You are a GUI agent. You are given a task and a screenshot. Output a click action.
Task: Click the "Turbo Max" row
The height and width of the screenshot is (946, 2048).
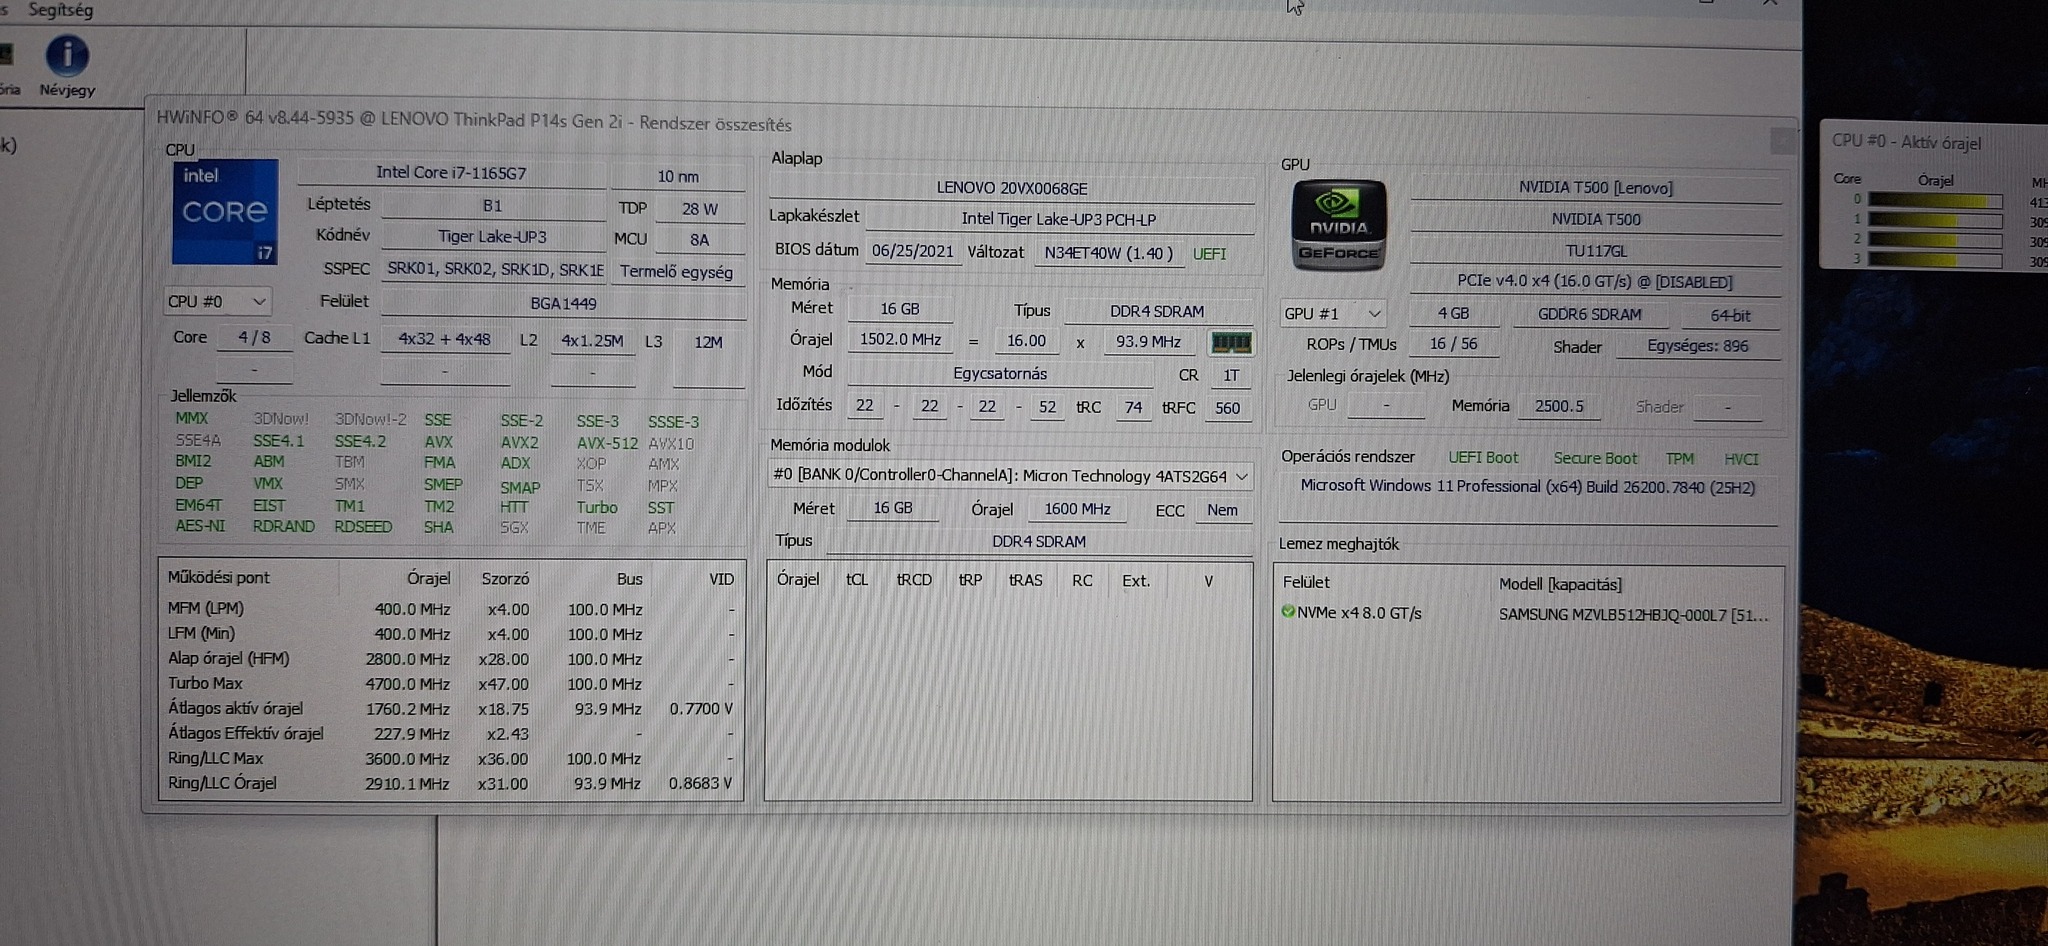(x=451, y=684)
